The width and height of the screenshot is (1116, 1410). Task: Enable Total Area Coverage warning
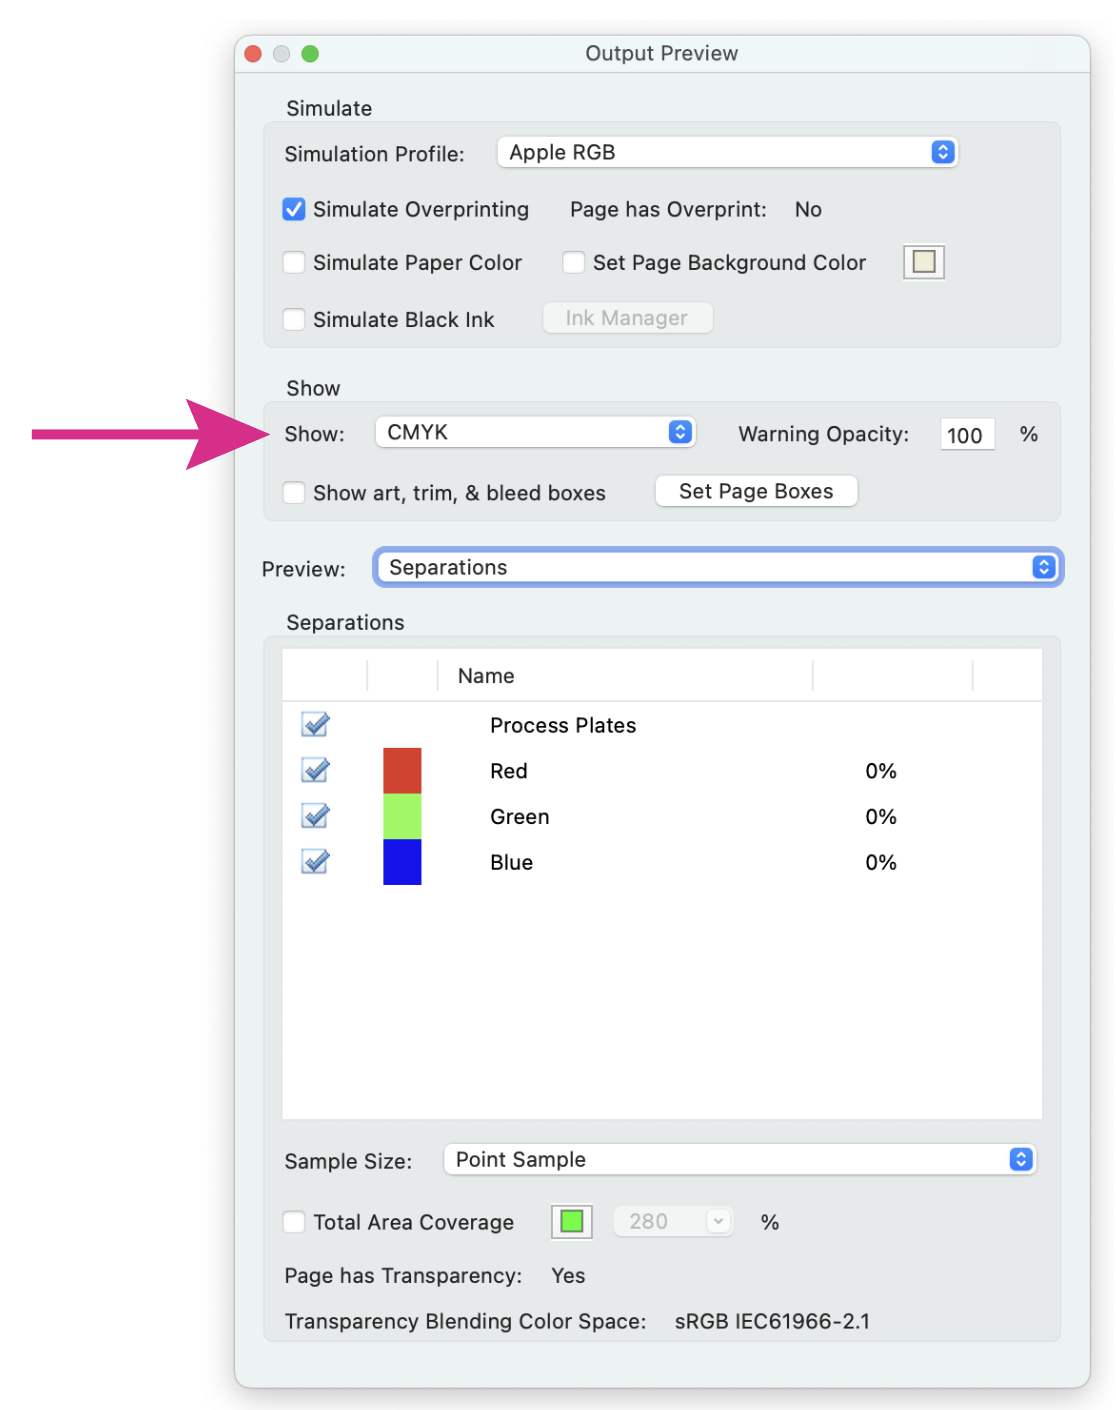pyautogui.click(x=293, y=1221)
